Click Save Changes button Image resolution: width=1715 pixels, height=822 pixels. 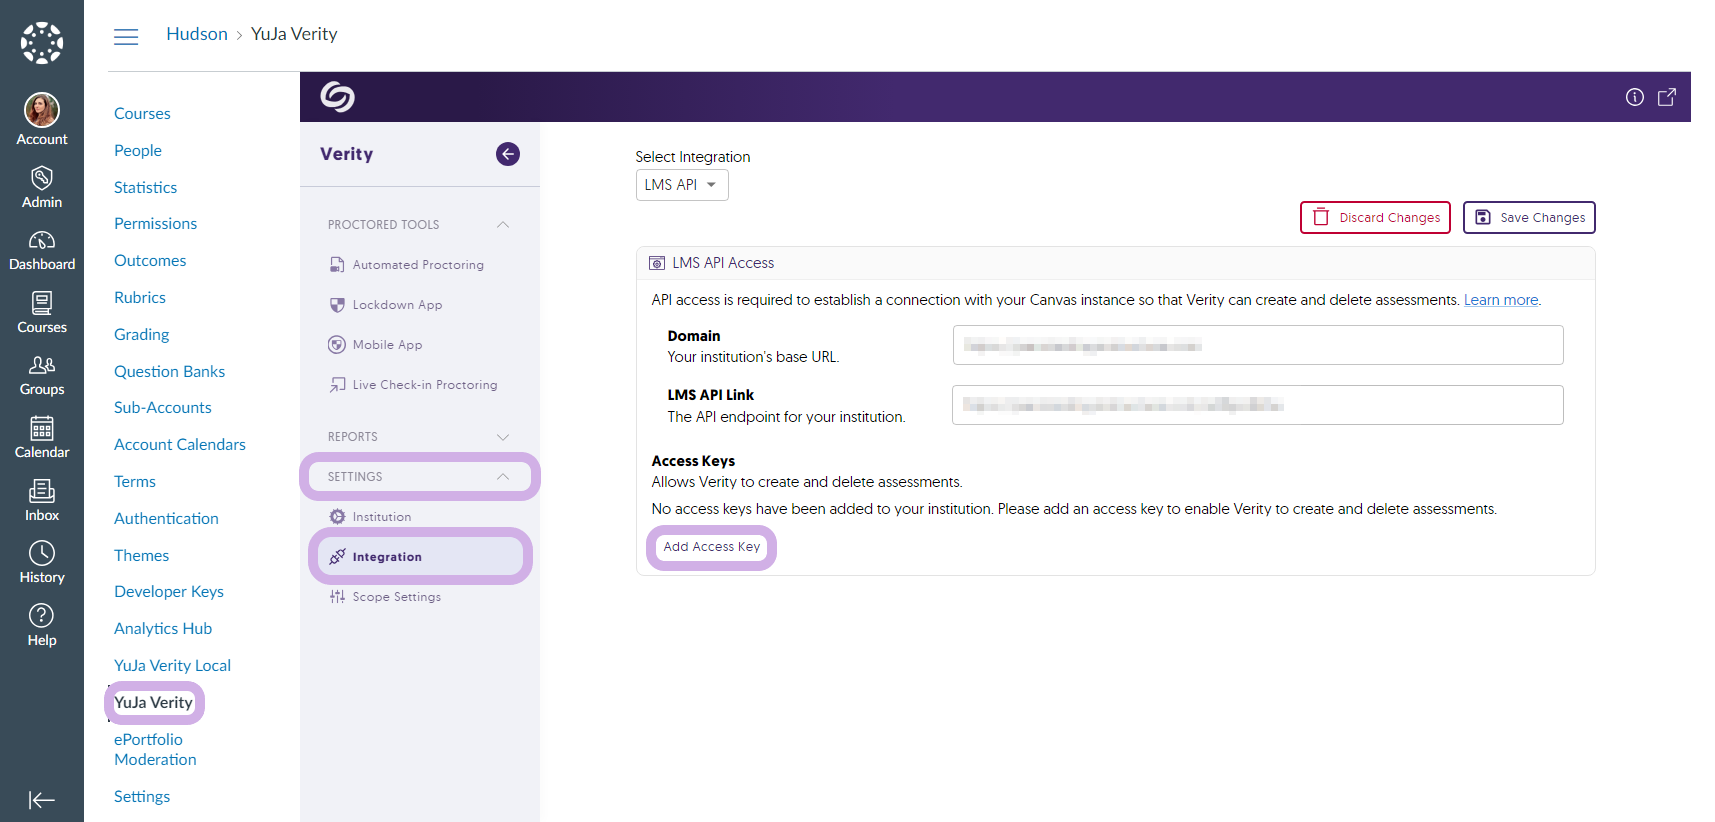[x=1529, y=217]
